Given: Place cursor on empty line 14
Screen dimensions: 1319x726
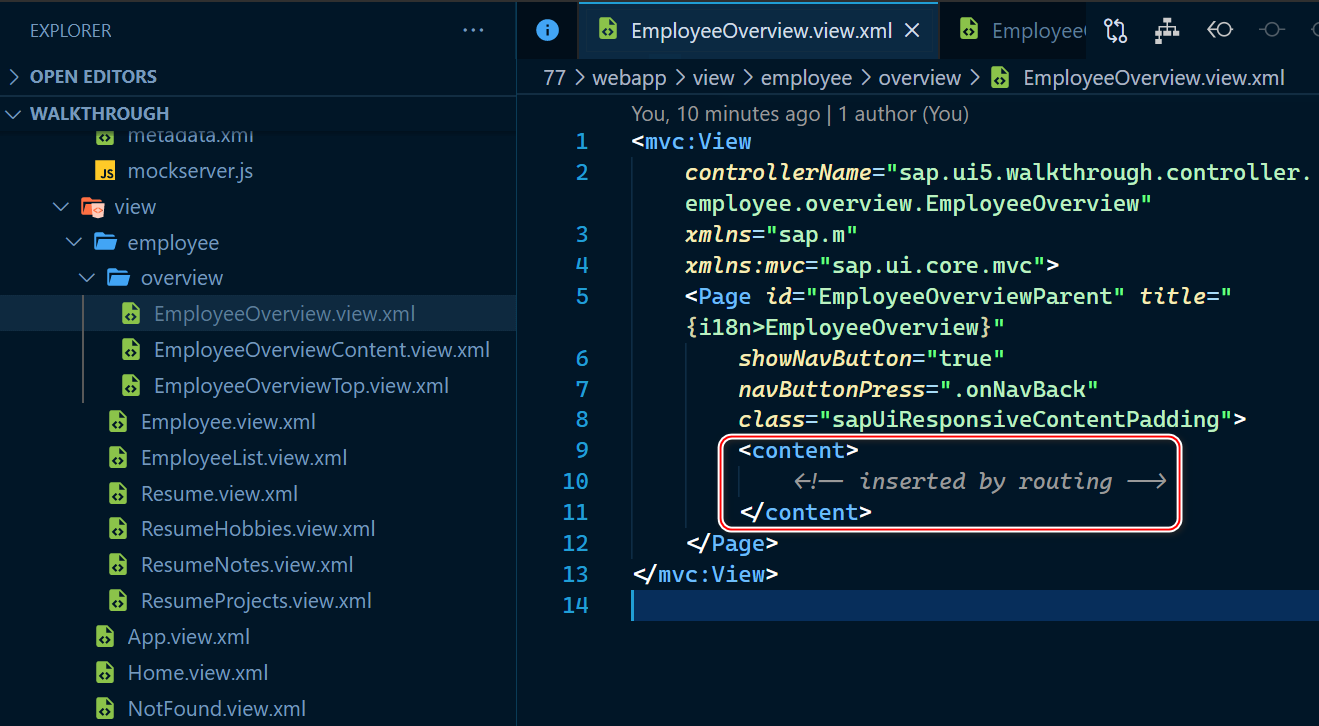Looking at the screenshot, I should (975, 605).
